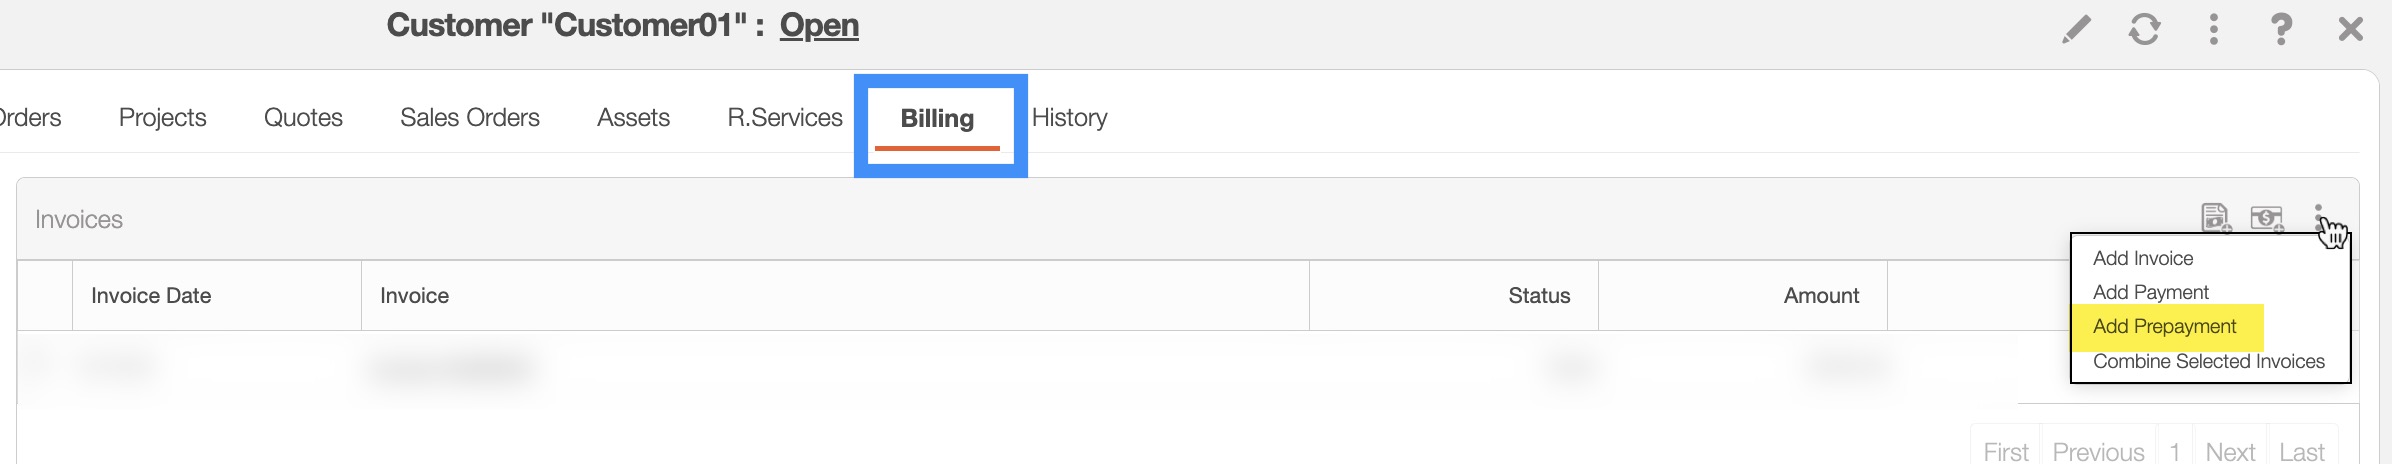Open the top-bar three-dot menu
2392x464 pixels.
coord(2213,29)
